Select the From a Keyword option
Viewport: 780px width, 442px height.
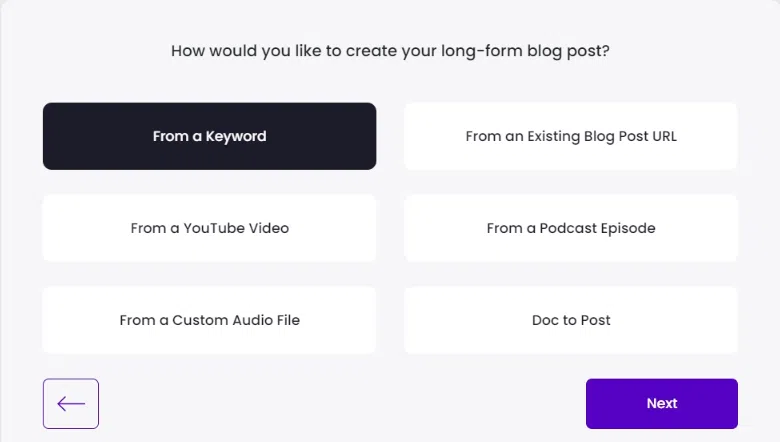209,136
